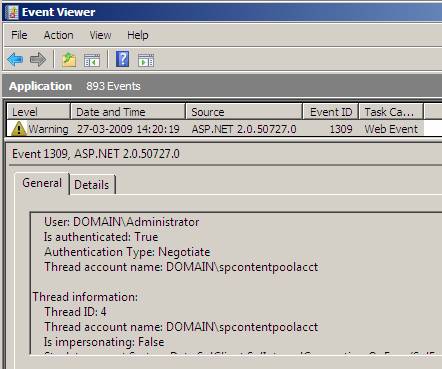
Task: Switch to the General tab
Action: [42, 183]
